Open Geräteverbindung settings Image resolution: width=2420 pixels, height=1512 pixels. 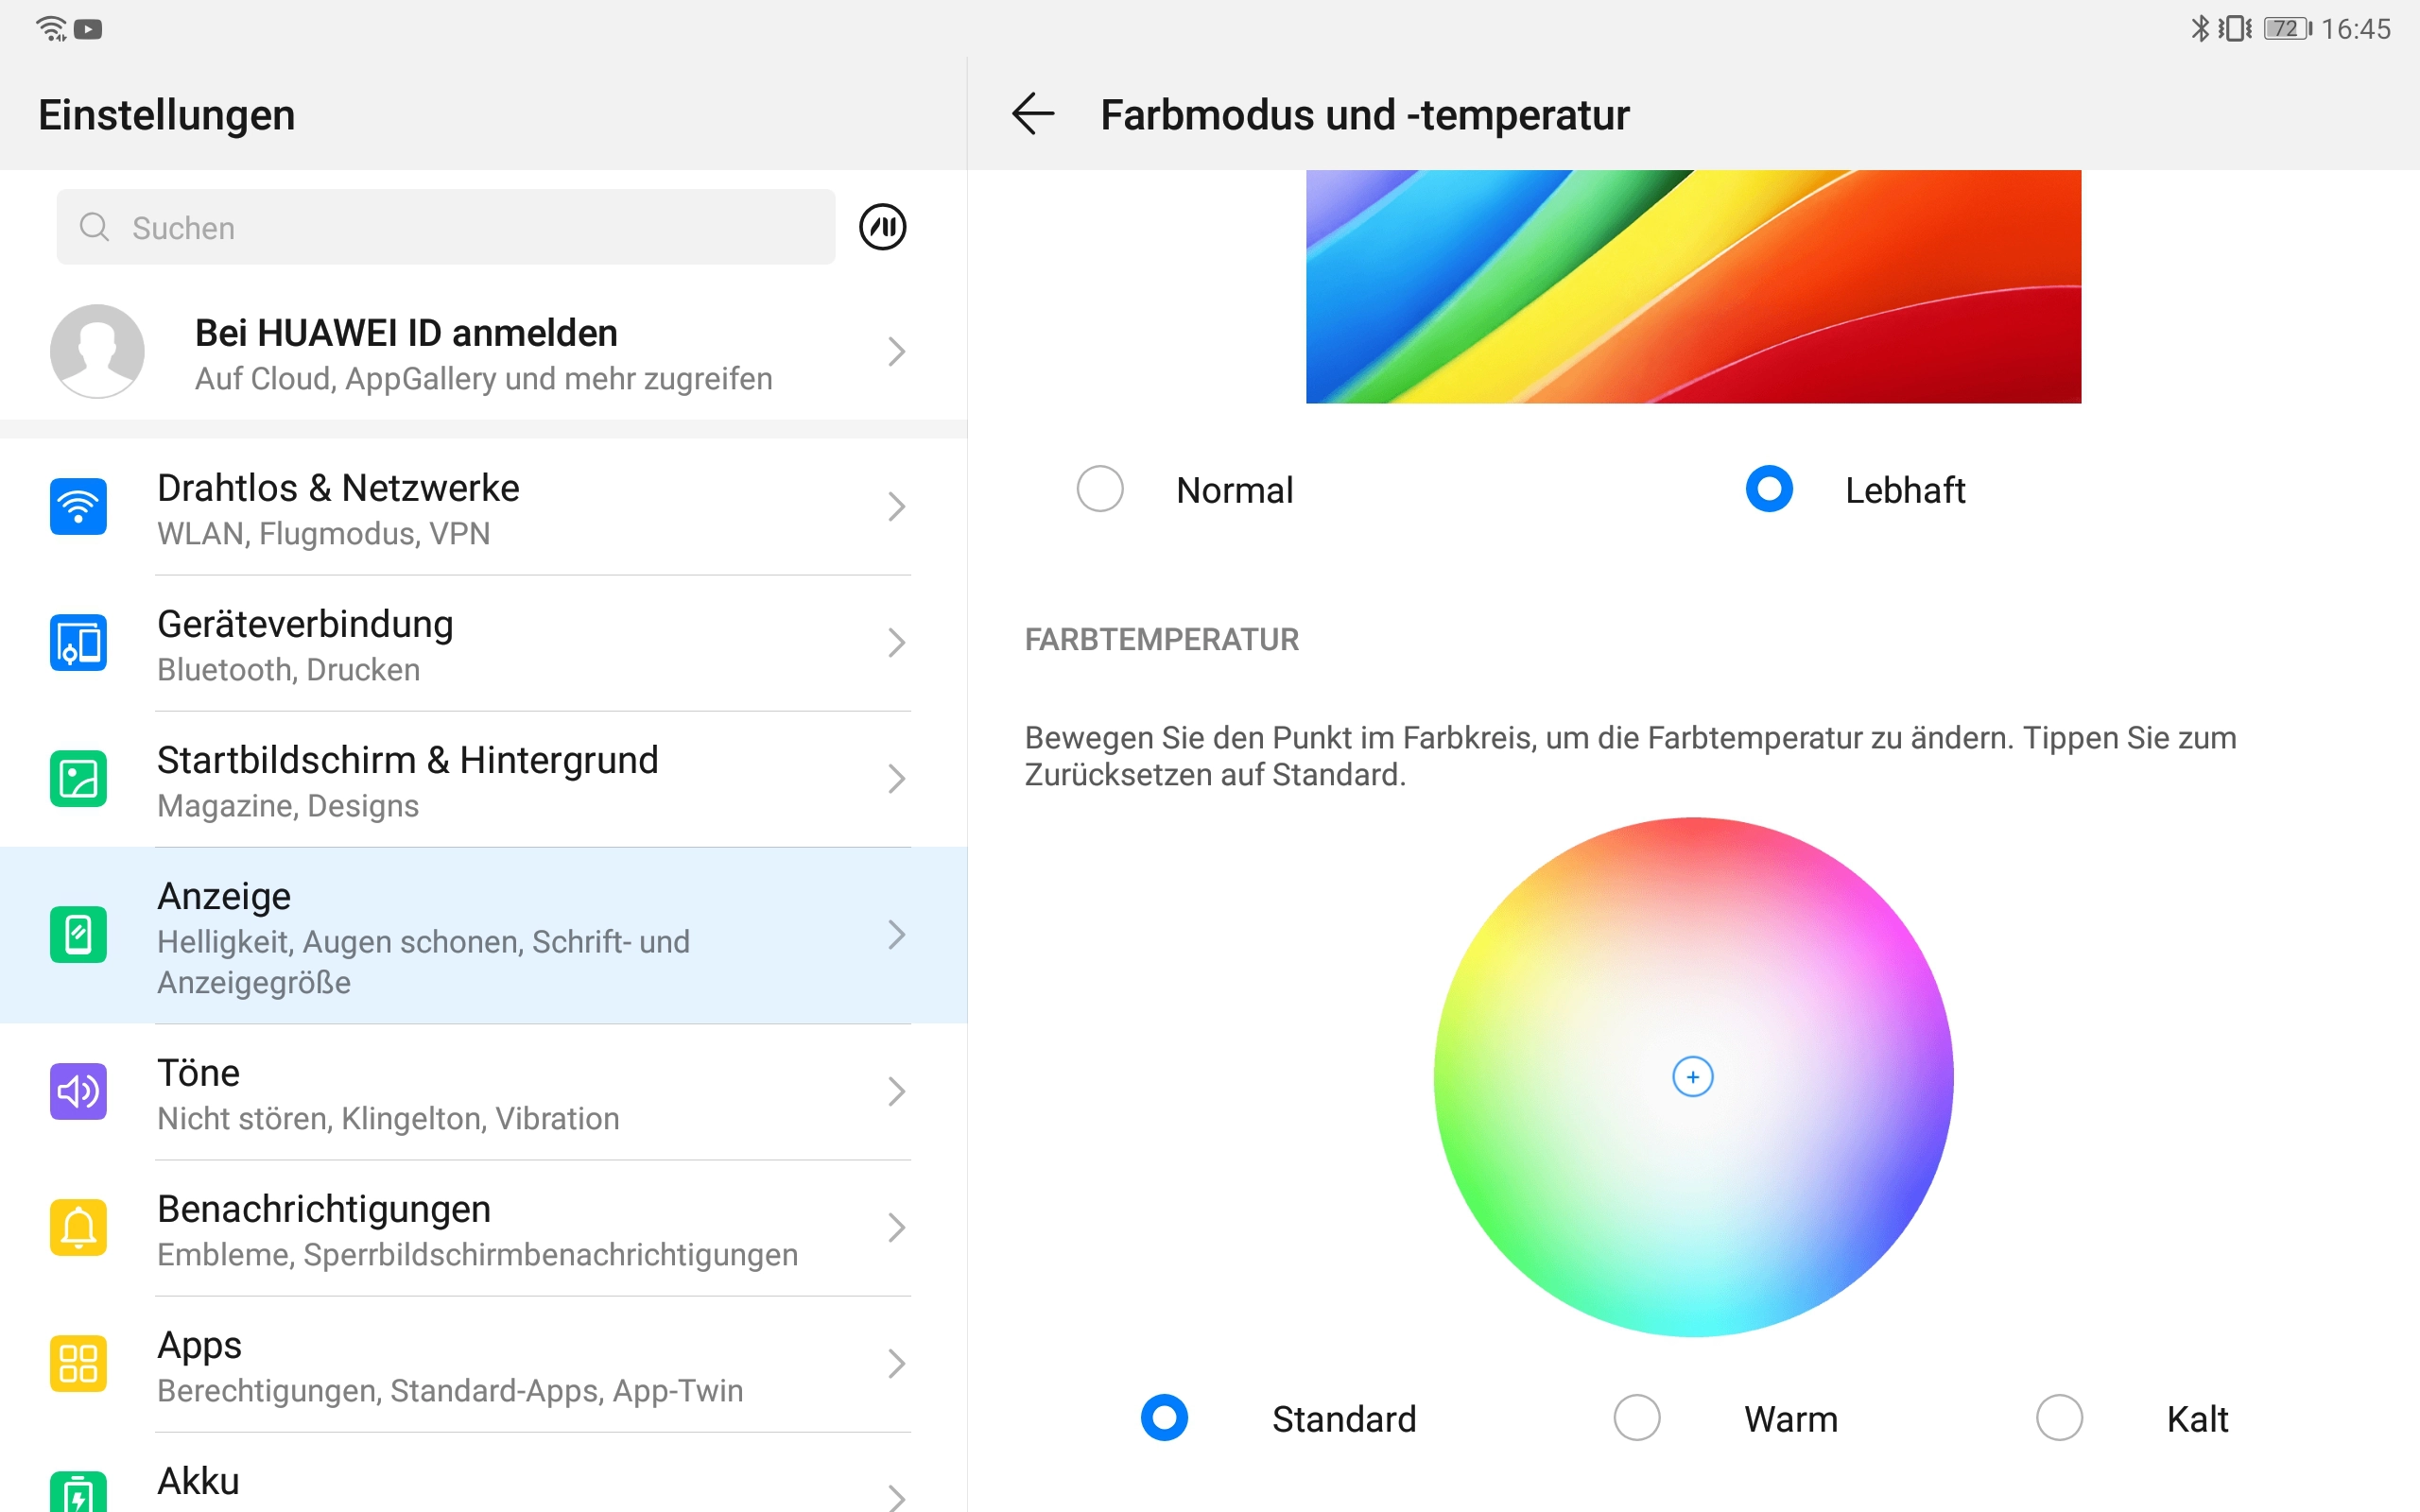(483, 643)
